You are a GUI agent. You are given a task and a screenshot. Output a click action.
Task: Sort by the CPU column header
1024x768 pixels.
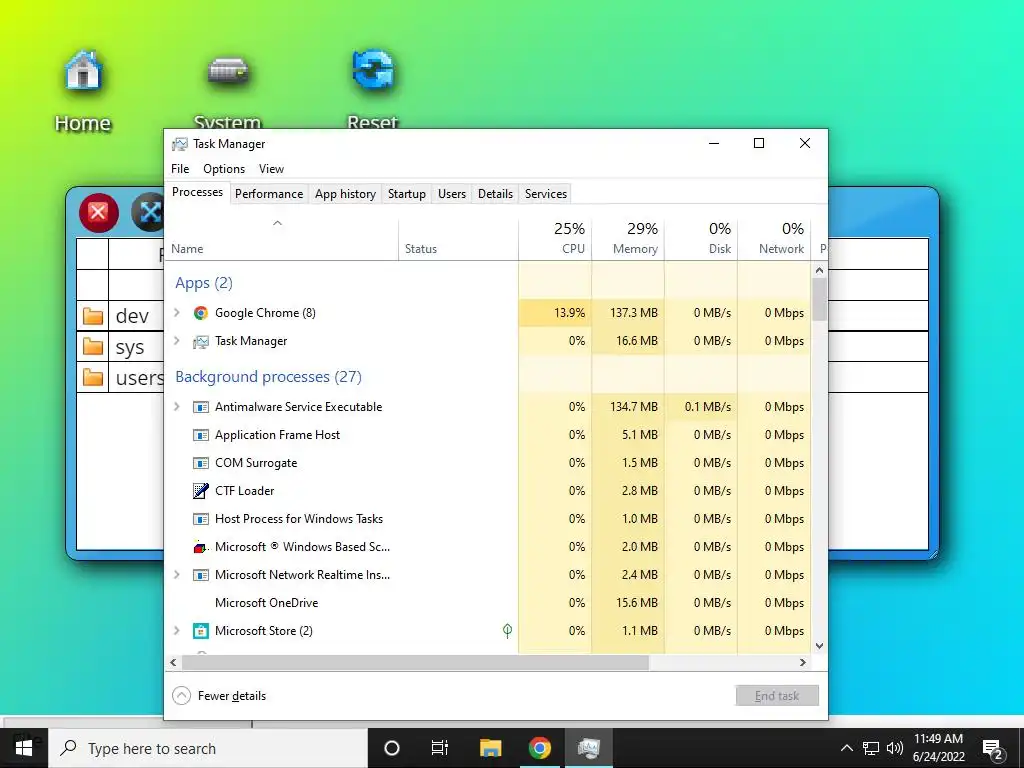[x=556, y=239]
